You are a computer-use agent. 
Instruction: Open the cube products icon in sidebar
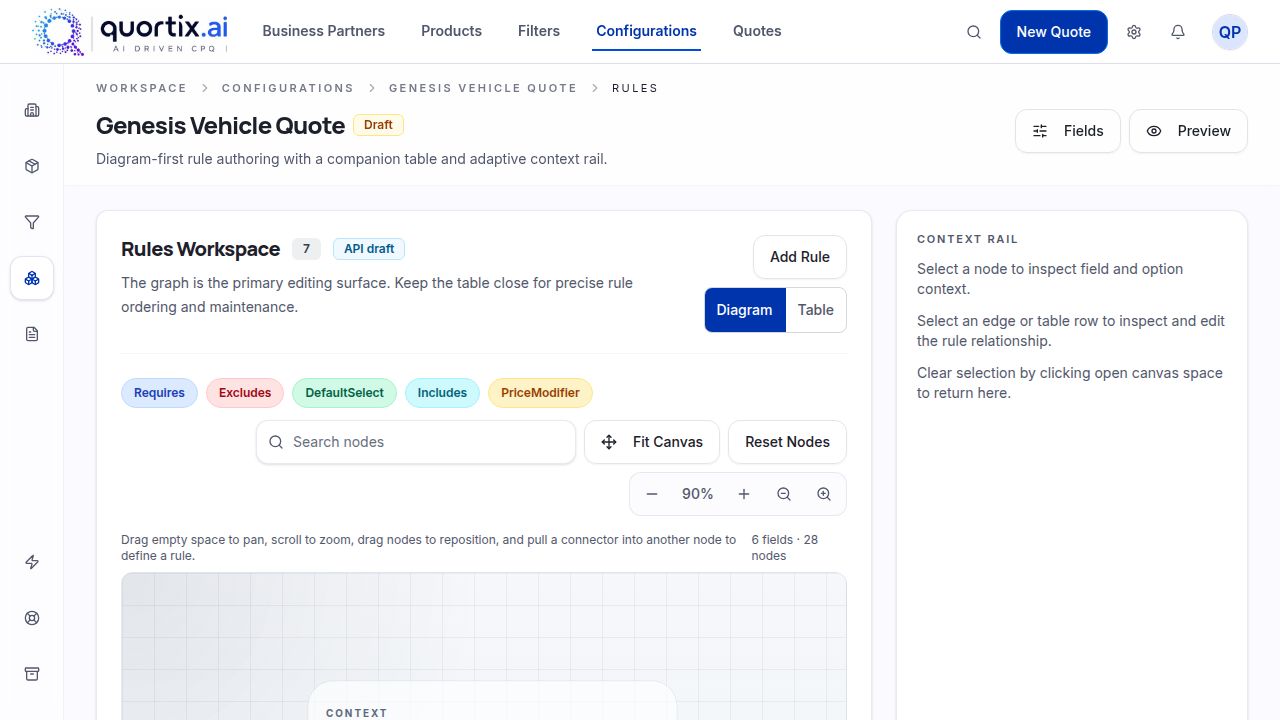tap(32, 166)
